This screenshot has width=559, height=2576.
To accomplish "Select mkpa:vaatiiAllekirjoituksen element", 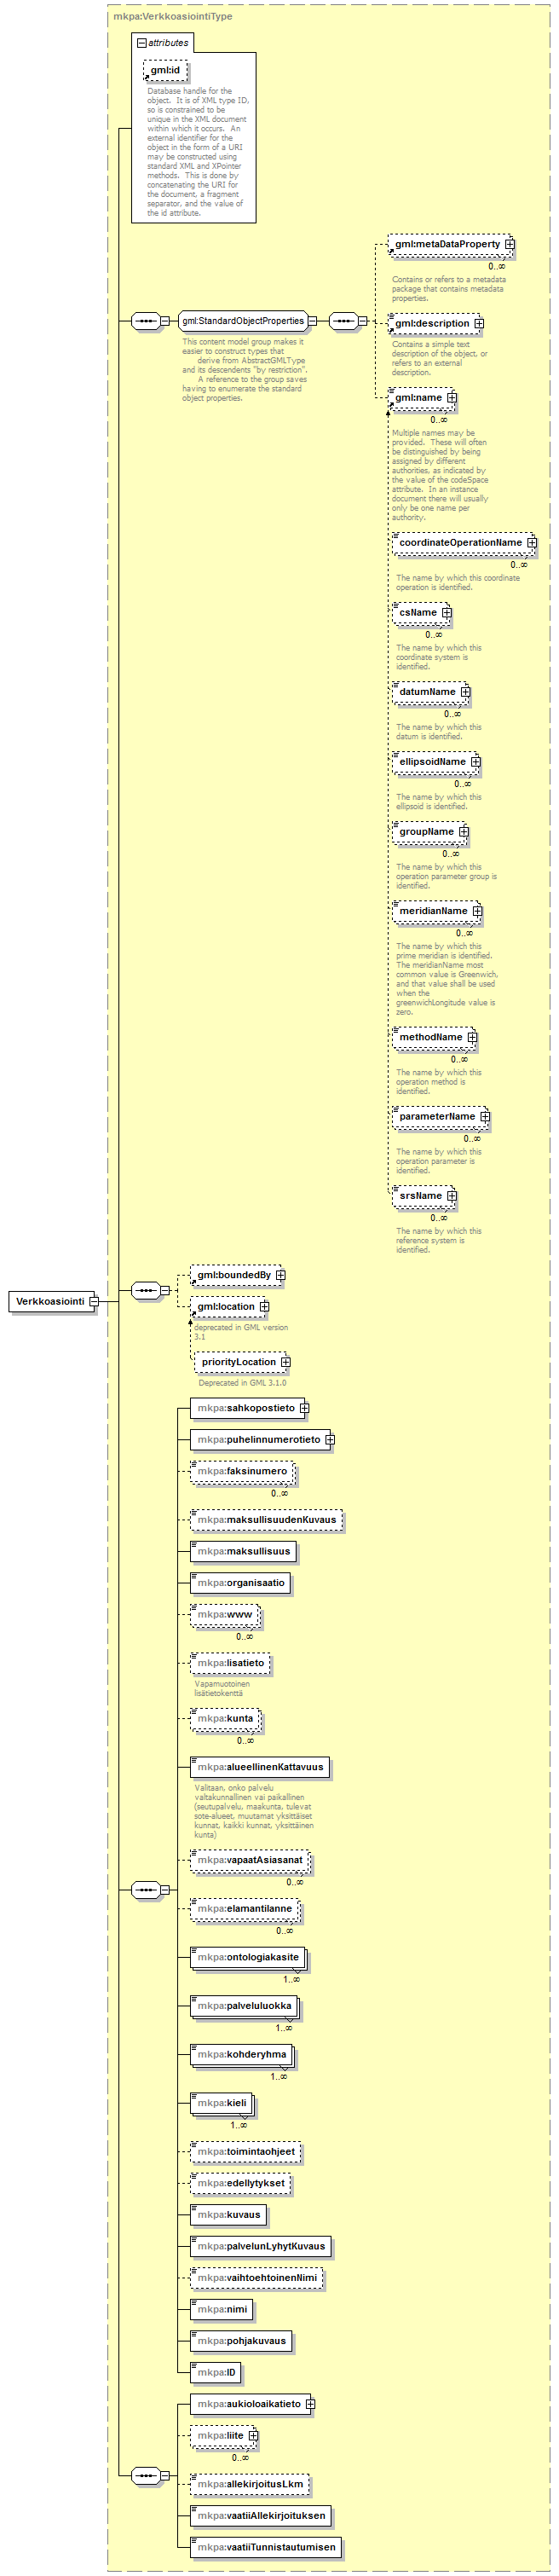I will pyautogui.click(x=261, y=2515).
